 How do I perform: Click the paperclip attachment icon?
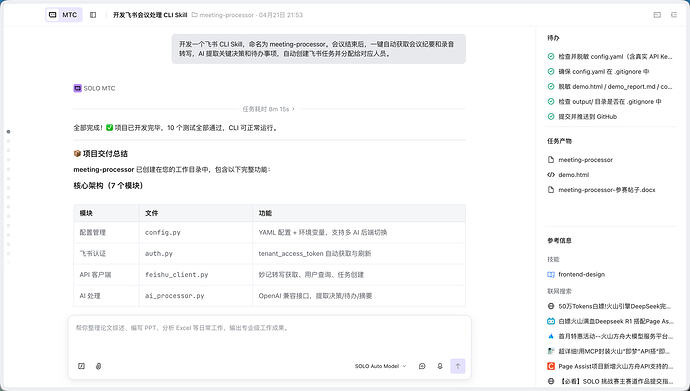click(99, 366)
